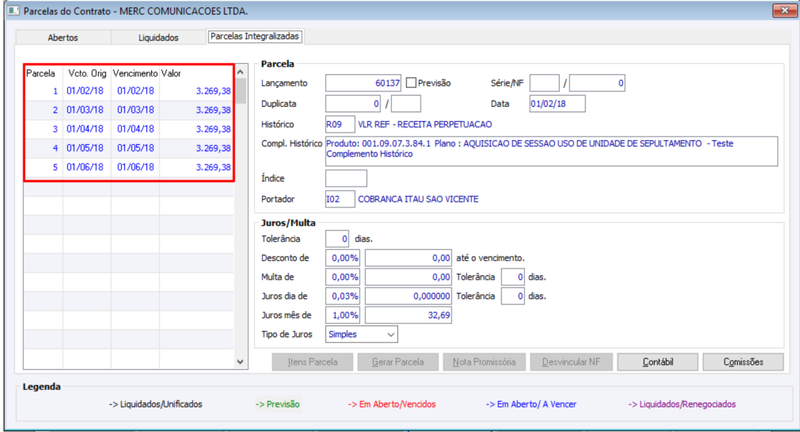Click the parcelas list scrollbar thumb
Image resolution: width=800 pixels, height=432 pixels.
coord(240,91)
